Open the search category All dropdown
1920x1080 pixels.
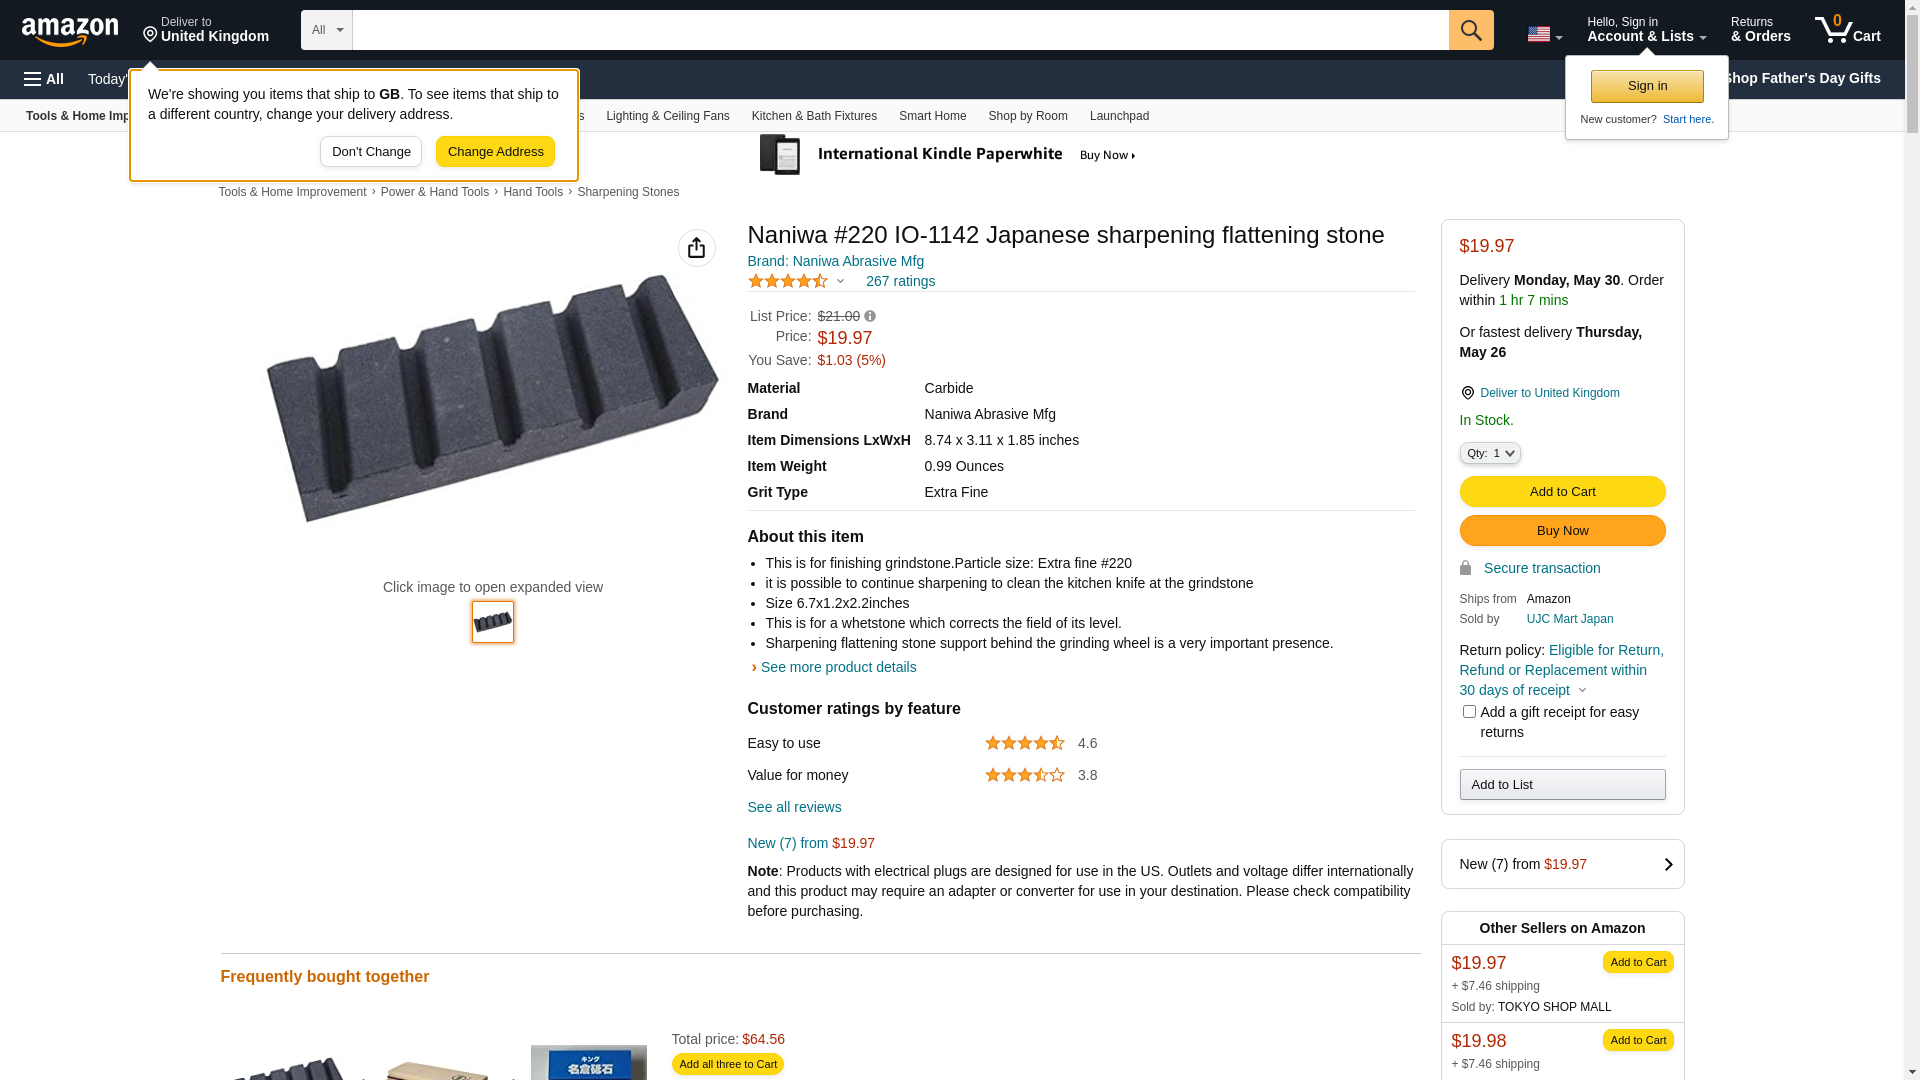[x=327, y=30]
